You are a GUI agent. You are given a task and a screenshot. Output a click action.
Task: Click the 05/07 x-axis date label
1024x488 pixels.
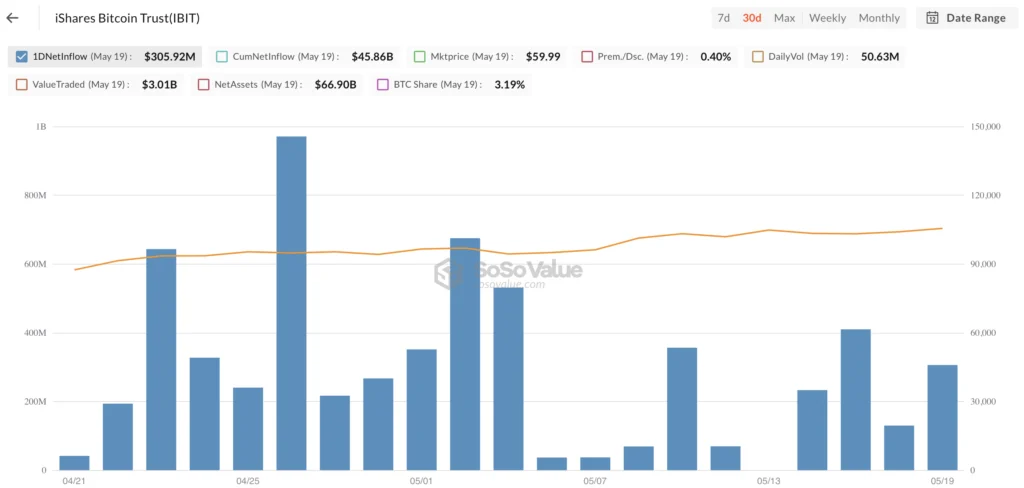tap(595, 481)
